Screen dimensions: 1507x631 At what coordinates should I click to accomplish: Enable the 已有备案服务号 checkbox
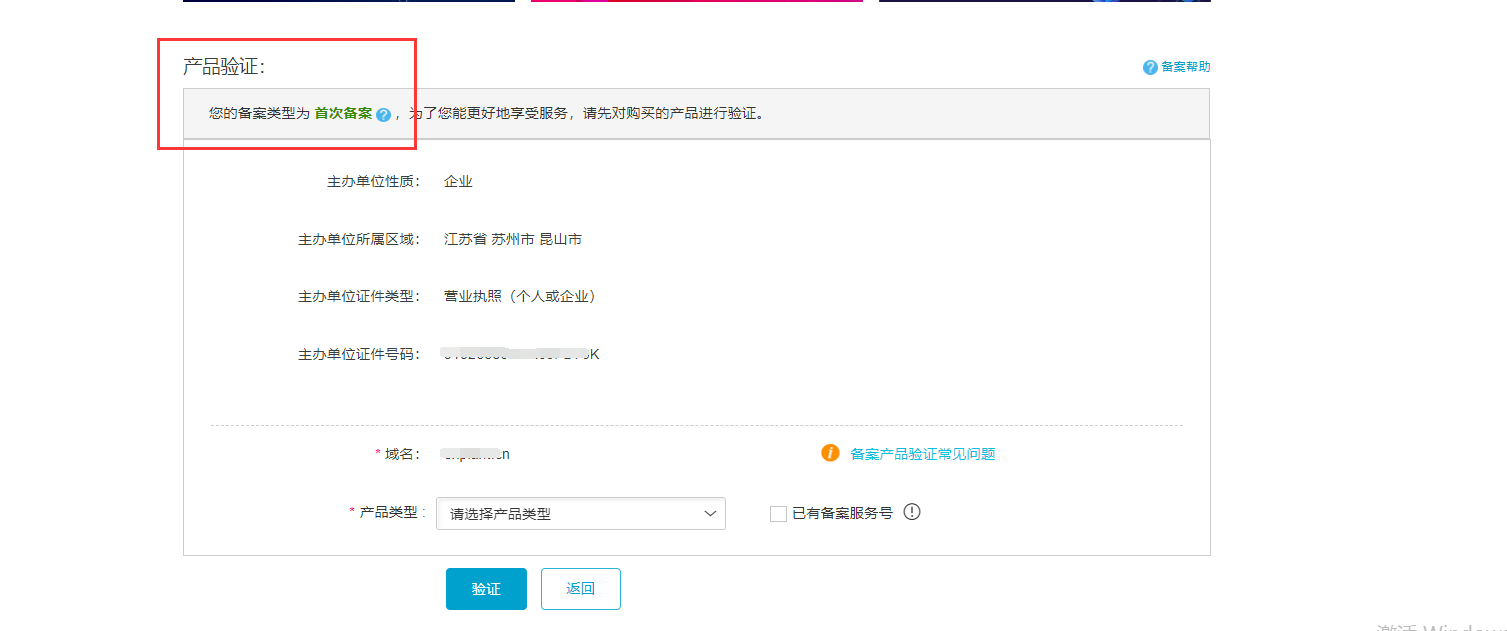click(x=778, y=514)
